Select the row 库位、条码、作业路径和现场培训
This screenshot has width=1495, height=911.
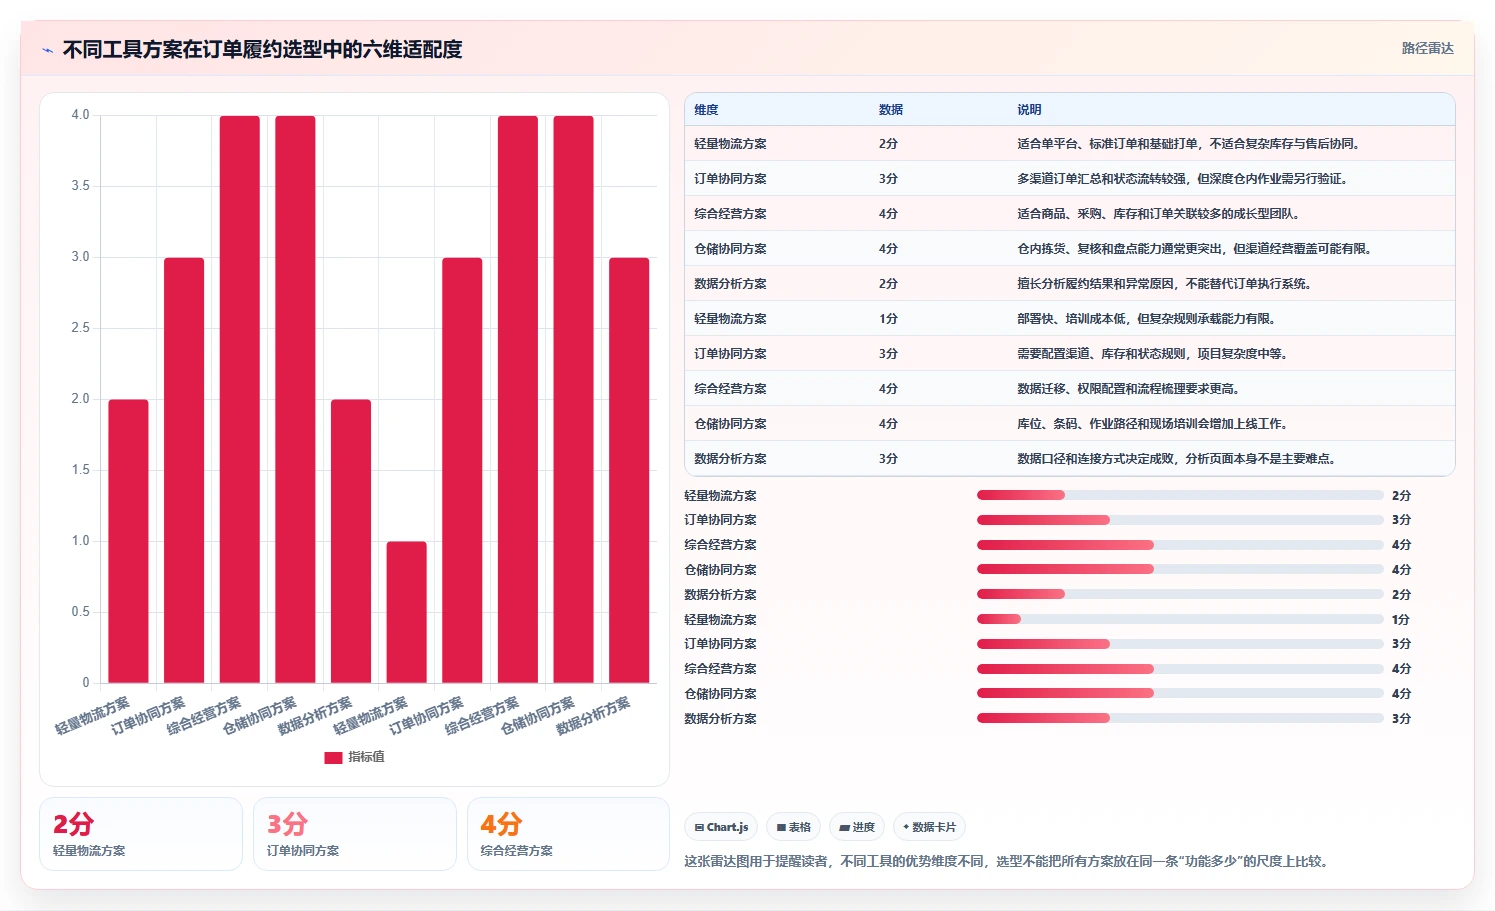point(1069,424)
